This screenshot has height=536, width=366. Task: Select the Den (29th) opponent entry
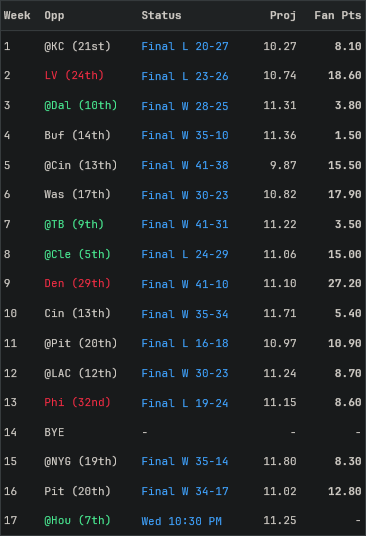(x=77, y=283)
